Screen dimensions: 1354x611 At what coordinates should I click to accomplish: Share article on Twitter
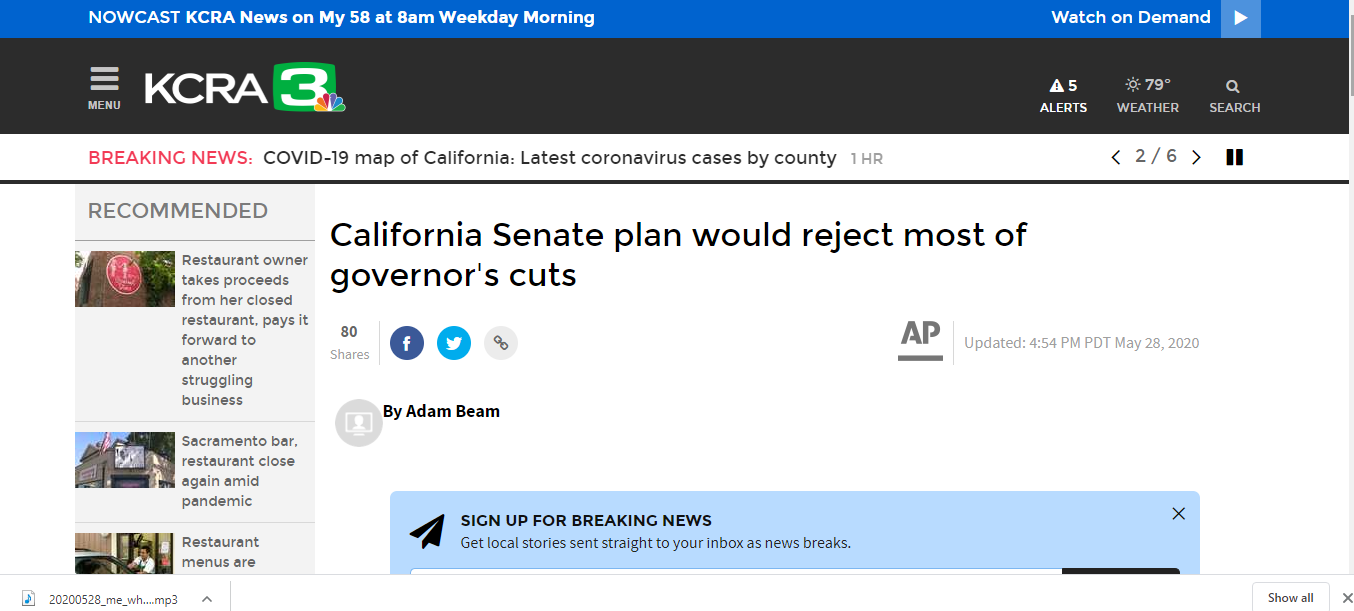[x=454, y=343]
